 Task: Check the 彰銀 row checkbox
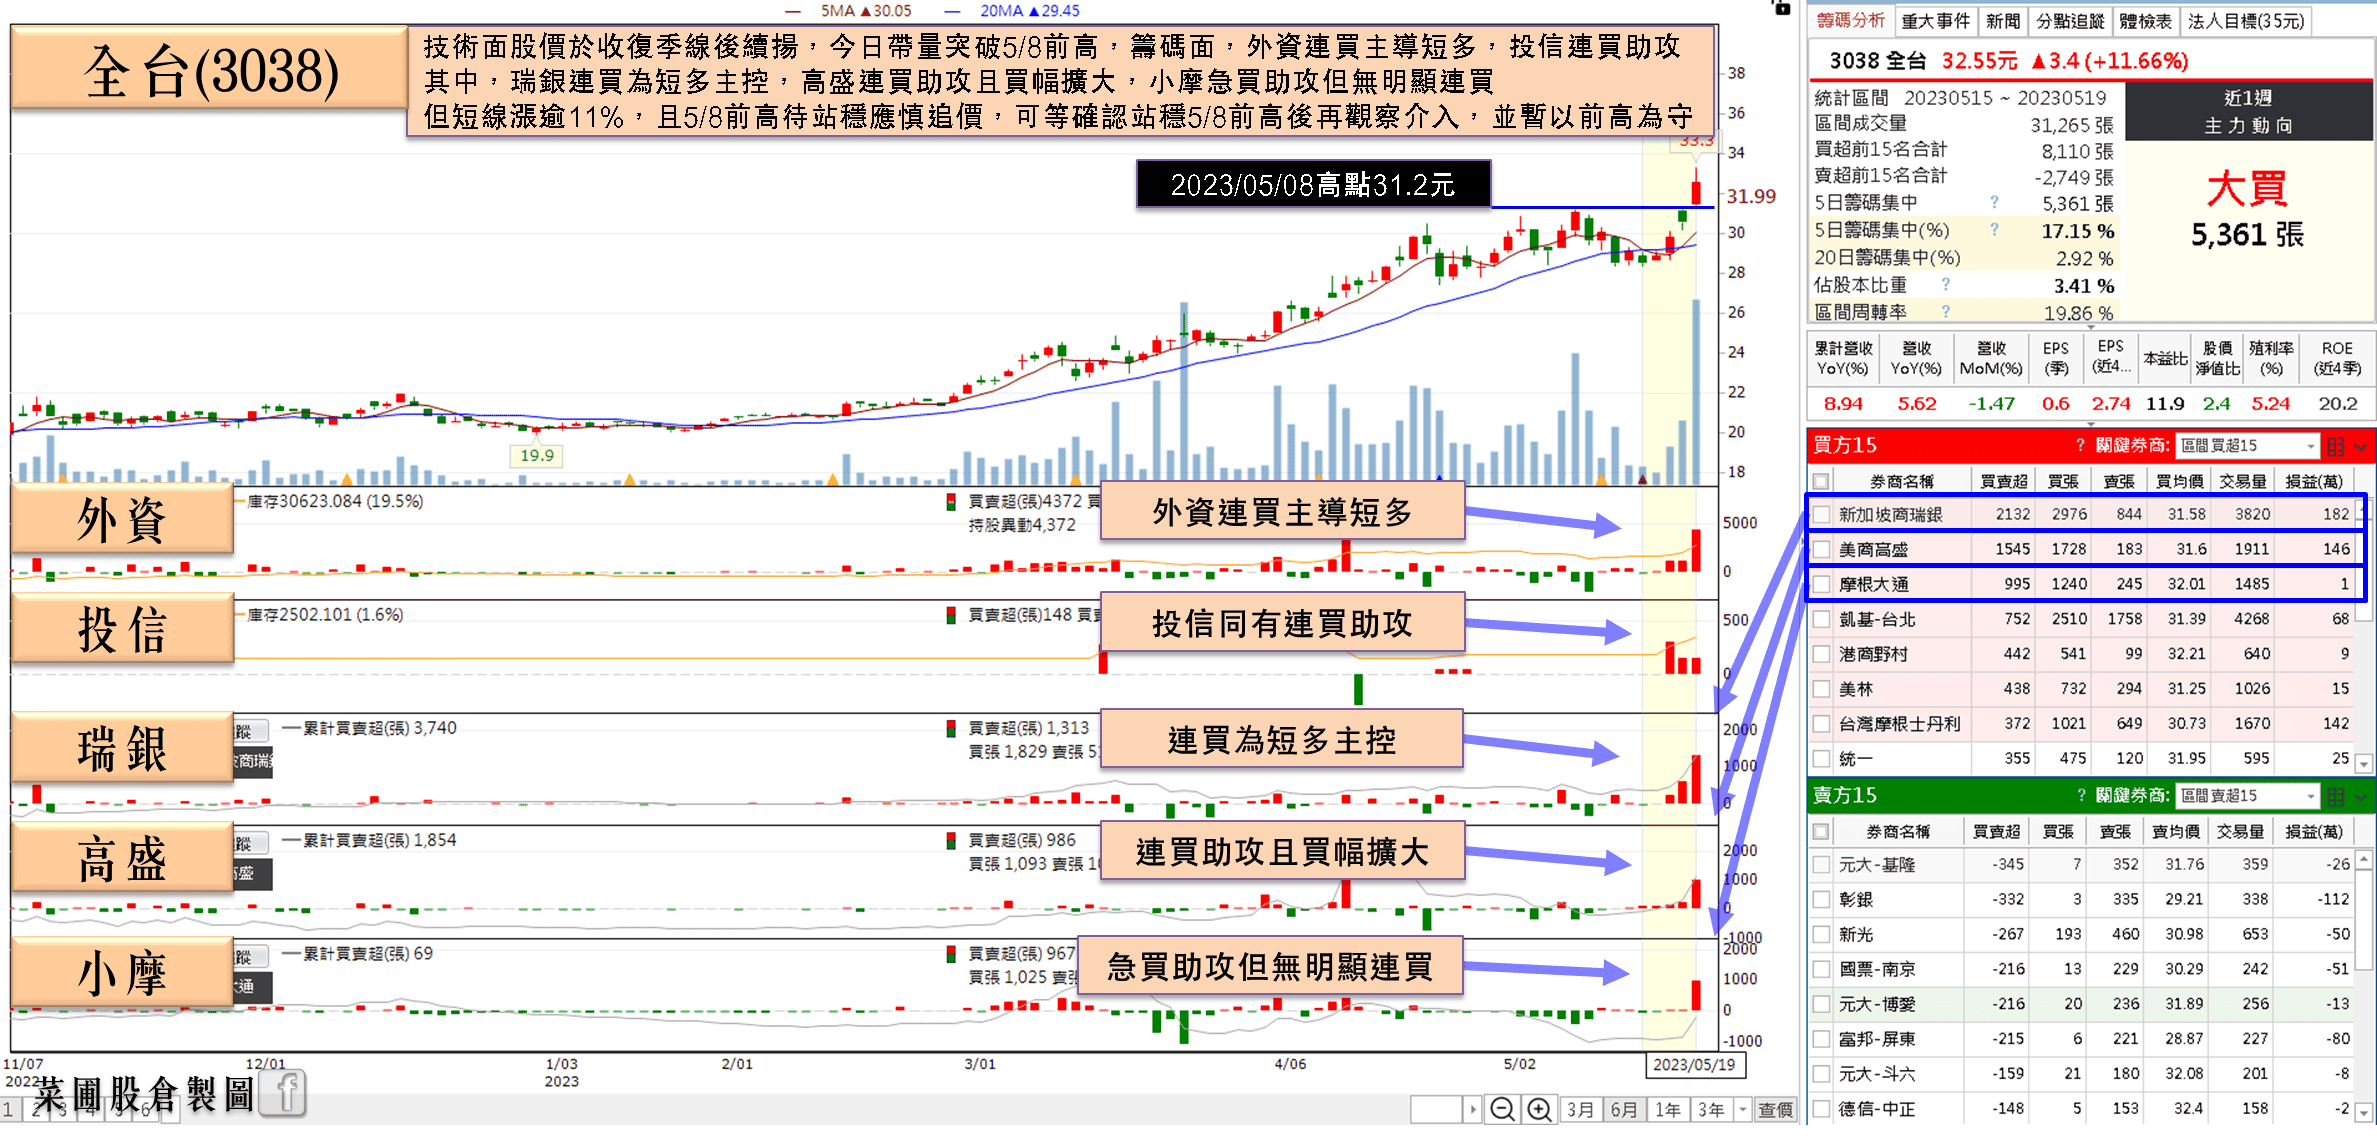1822,899
